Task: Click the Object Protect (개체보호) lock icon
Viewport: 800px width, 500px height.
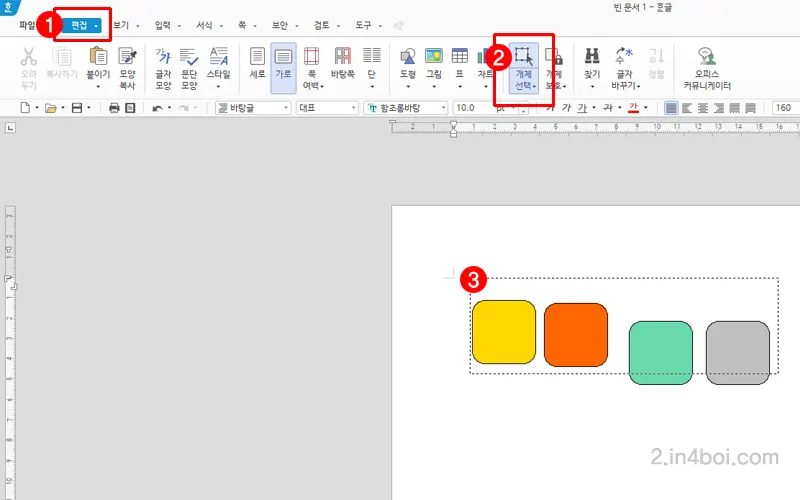Action: pos(554,57)
